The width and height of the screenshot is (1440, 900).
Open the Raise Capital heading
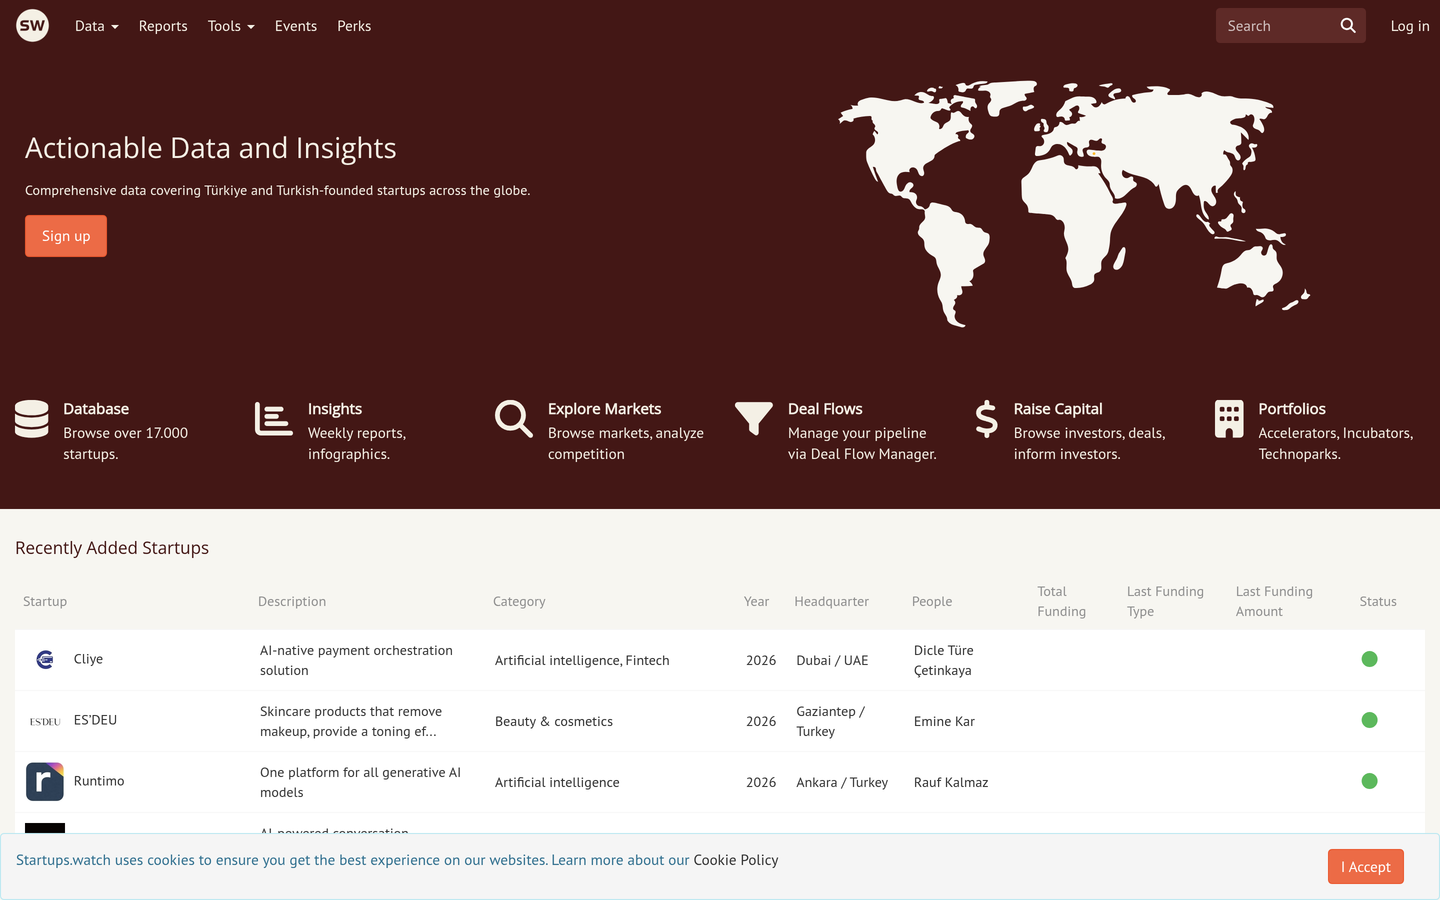[x=1058, y=409]
